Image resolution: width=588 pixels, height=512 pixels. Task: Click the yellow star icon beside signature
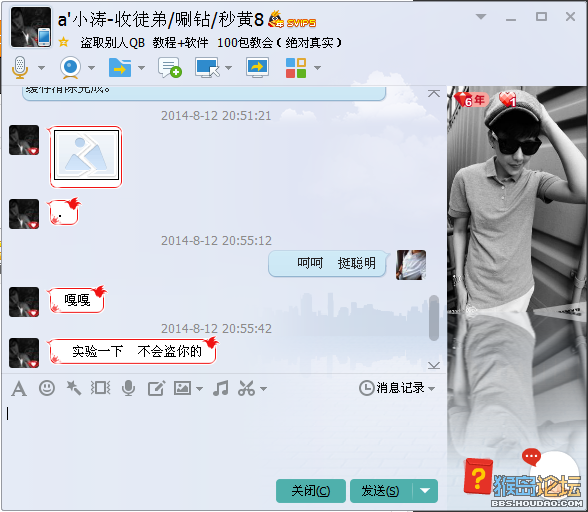[63, 42]
